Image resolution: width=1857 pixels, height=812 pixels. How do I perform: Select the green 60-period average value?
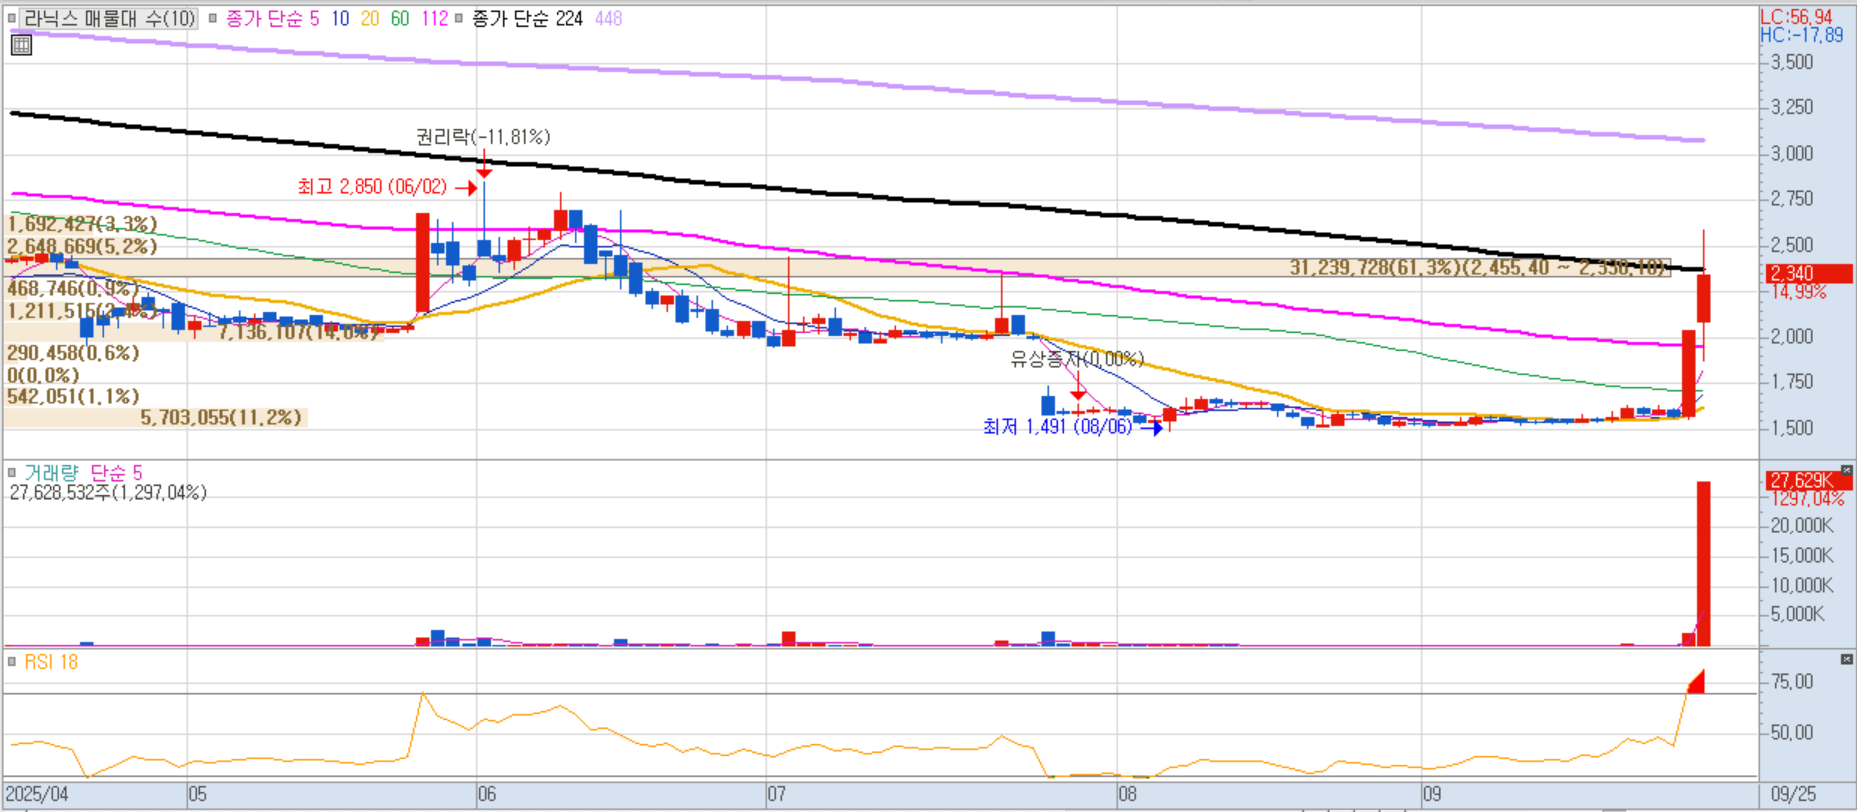(400, 18)
